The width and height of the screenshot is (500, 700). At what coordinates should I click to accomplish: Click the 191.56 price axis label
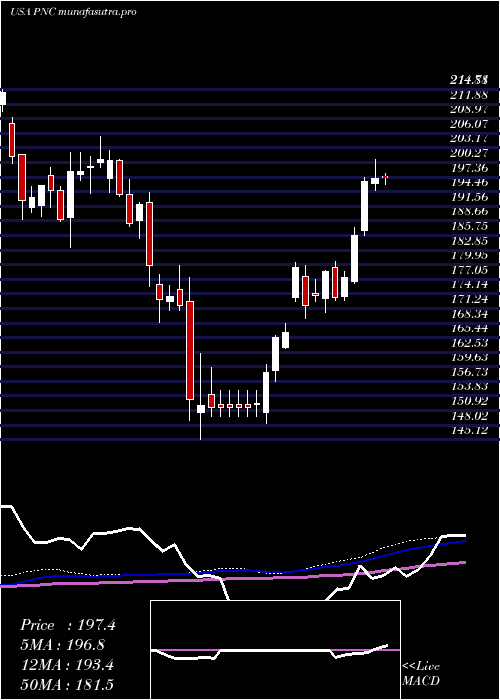click(x=468, y=197)
